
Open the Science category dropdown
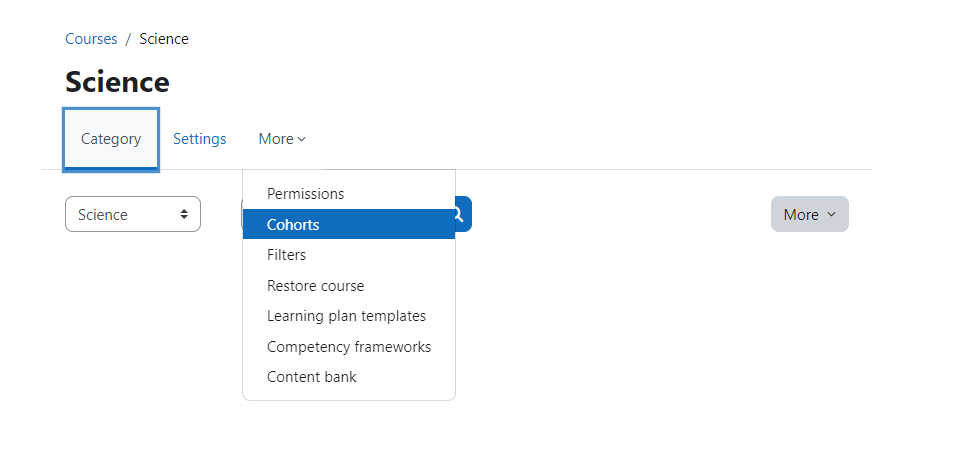point(133,214)
